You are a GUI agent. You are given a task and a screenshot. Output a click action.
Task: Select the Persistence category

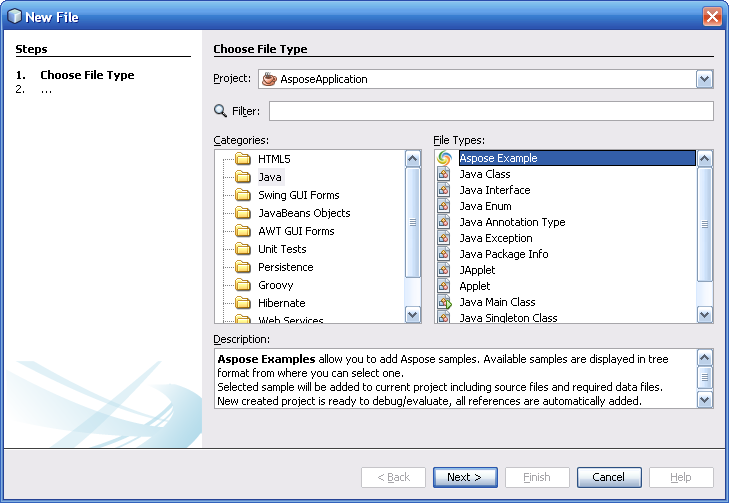pos(286,267)
